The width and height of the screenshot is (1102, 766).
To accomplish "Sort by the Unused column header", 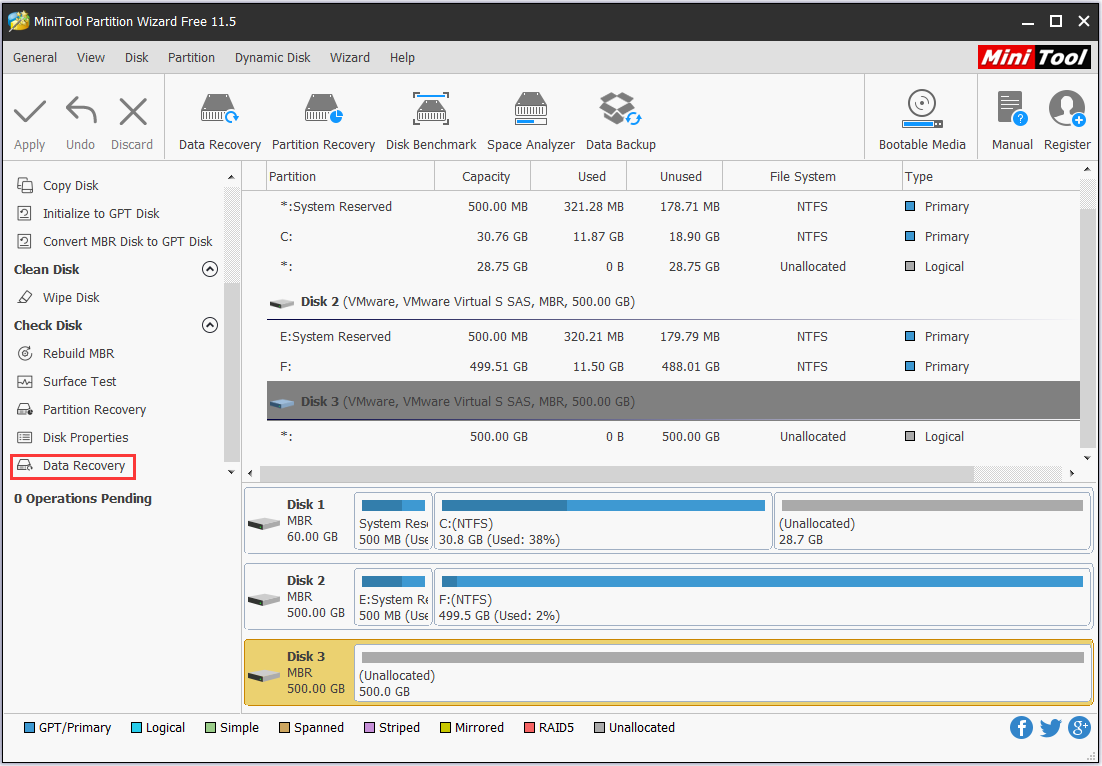I will point(675,176).
